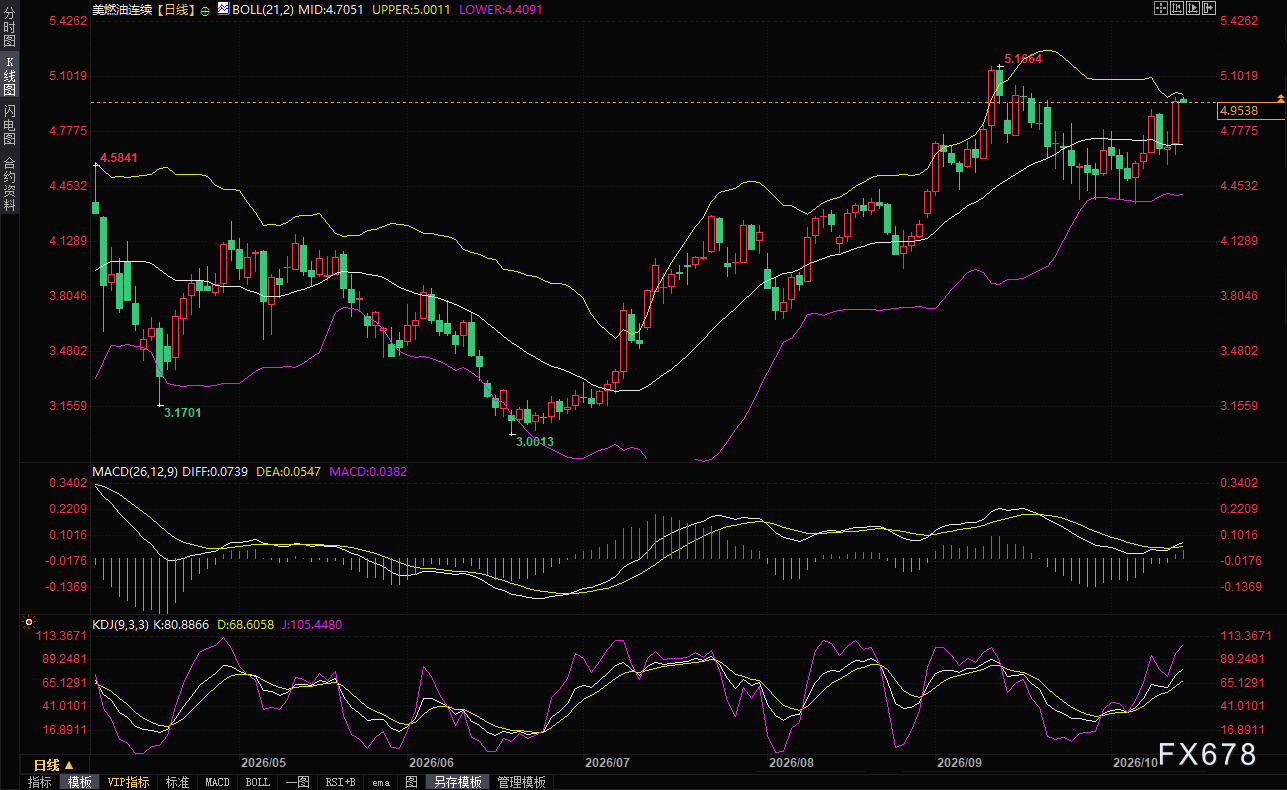Click the KDJ(9,3,3) indicator label
This screenshot has width=1287, height=790.
click(120, 625)
